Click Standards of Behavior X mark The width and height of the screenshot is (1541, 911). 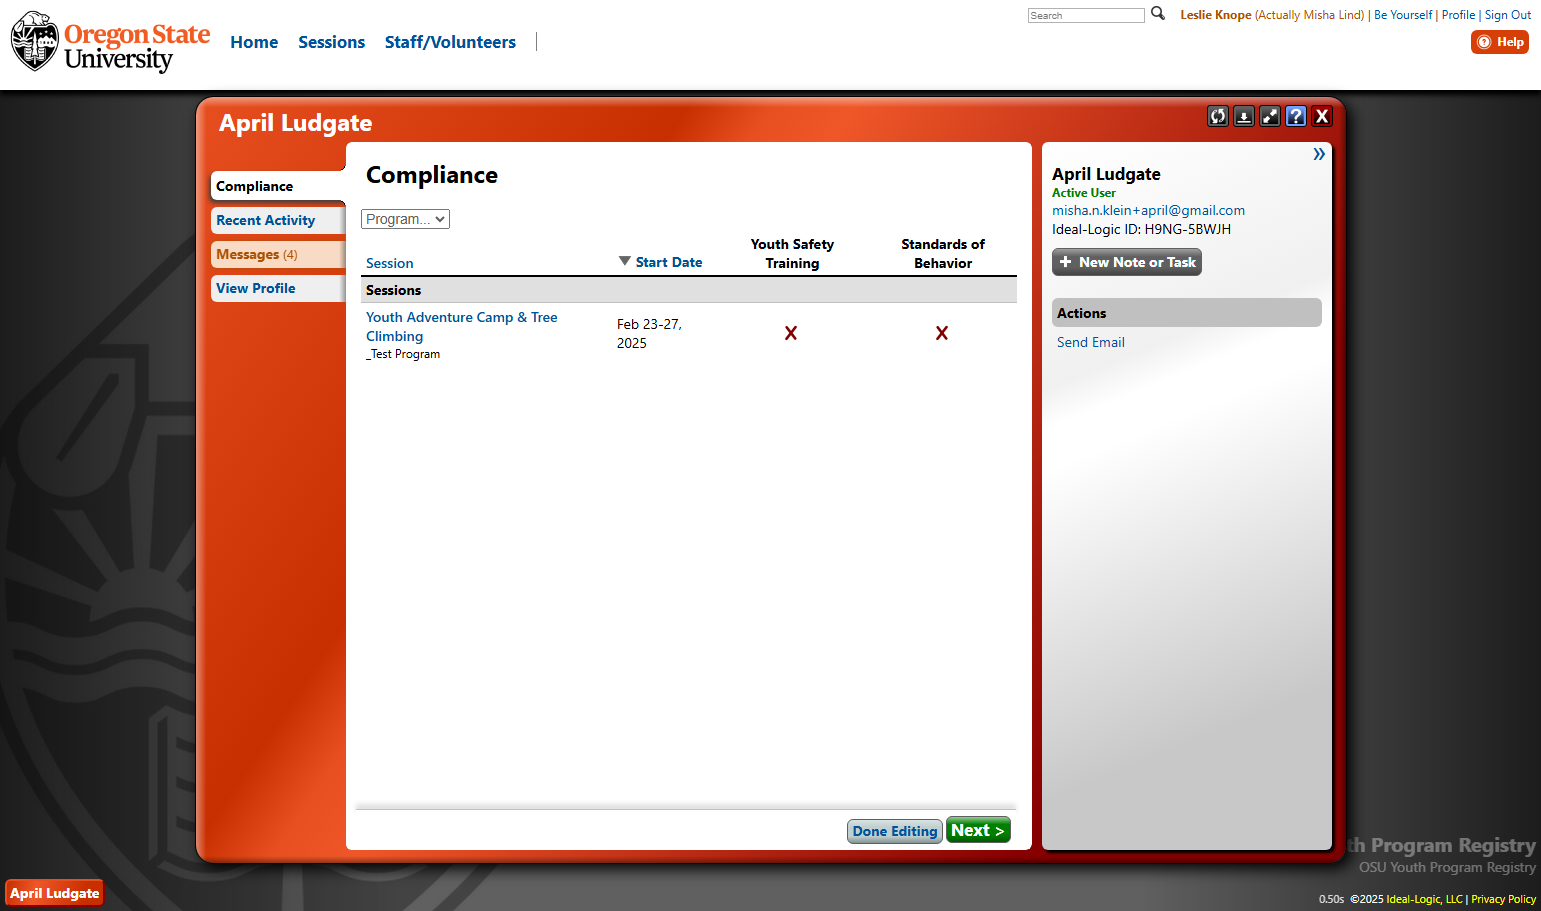[x=942, y=333]
